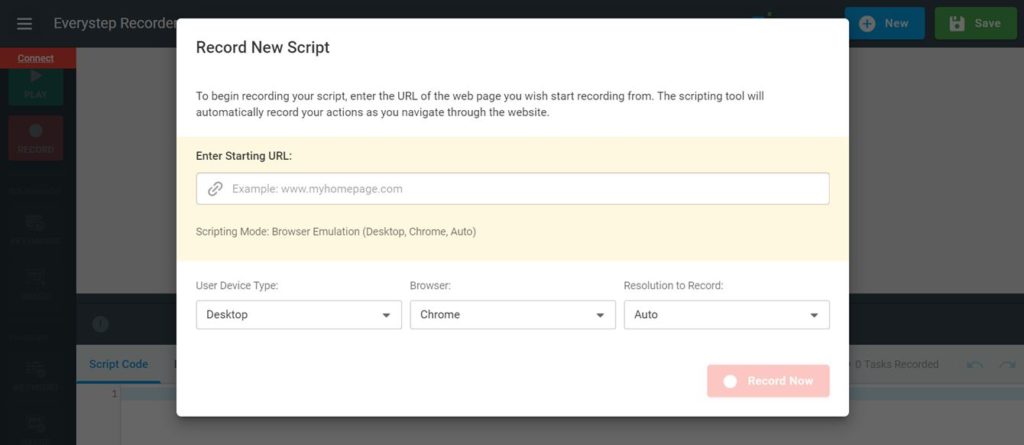Click the link icon in URL field
The width and height of the screenshot is (1024, 445).
coord(215,189)
